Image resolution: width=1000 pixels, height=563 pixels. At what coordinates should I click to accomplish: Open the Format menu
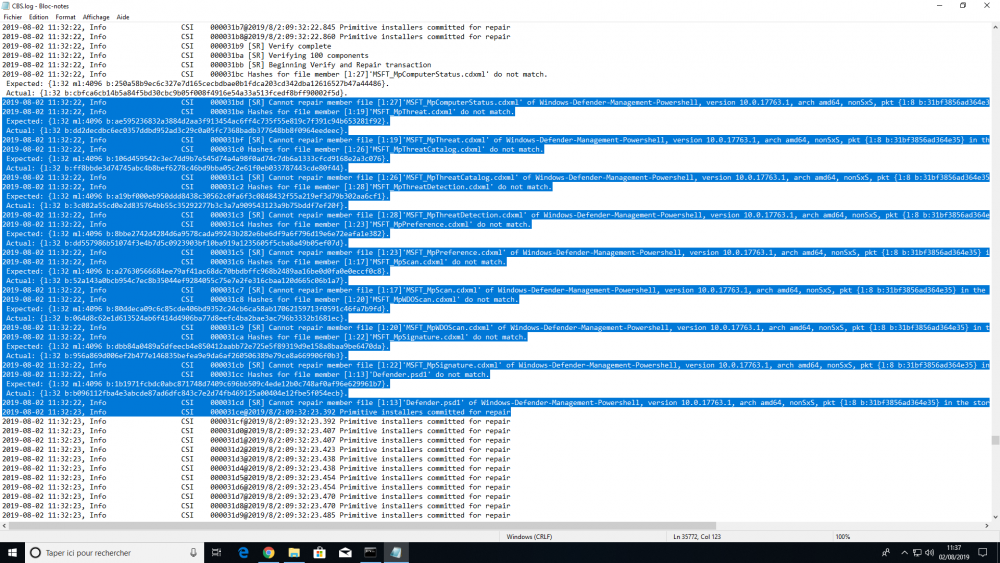pyautogui.click(x=65, y=17)
